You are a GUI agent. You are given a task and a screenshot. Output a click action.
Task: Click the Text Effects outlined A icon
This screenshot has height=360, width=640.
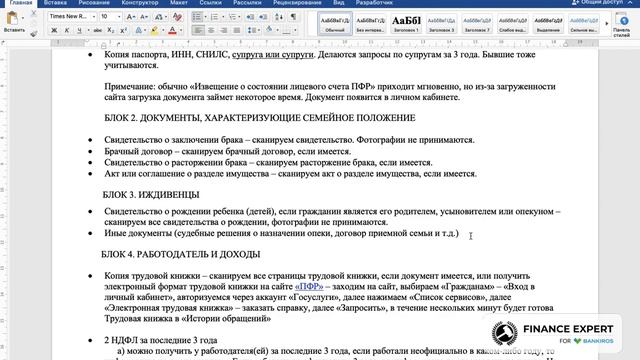tap(139, 30)
